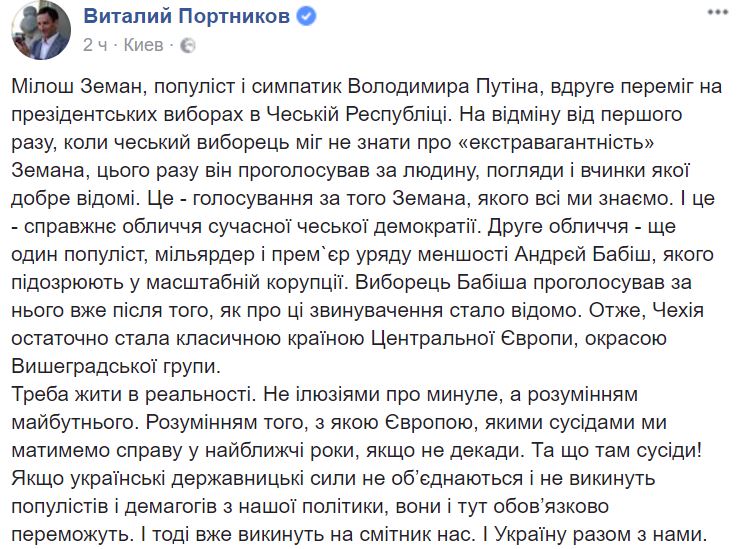The image size is (739, 549).
Task: Click the phrase 'Вишеградської групи' in the post
Action: tap(113, 366)
